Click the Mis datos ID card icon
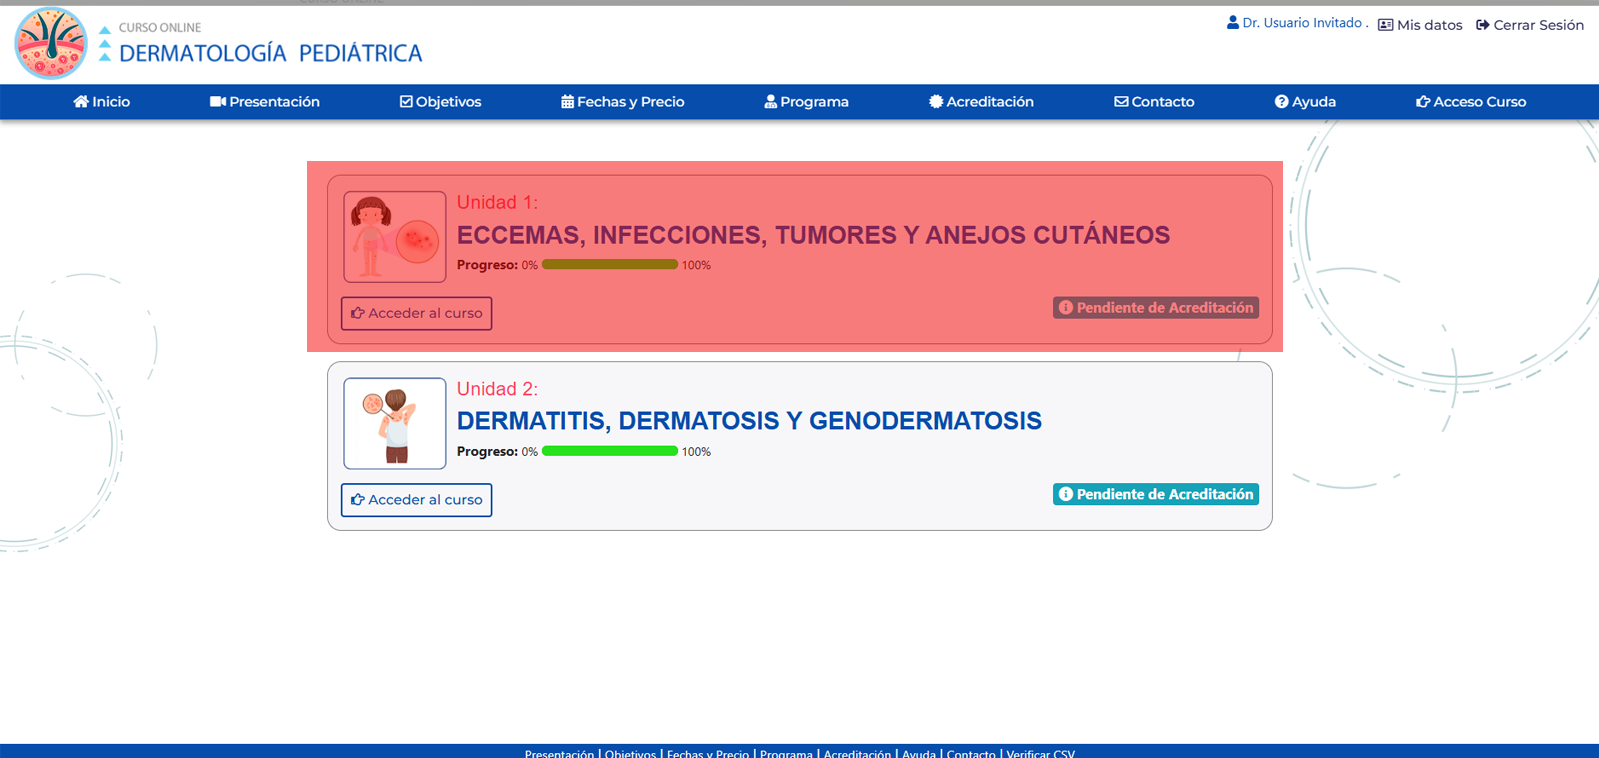Image resolution: width=1599 pixels, height=758 pixels. 1385,25
